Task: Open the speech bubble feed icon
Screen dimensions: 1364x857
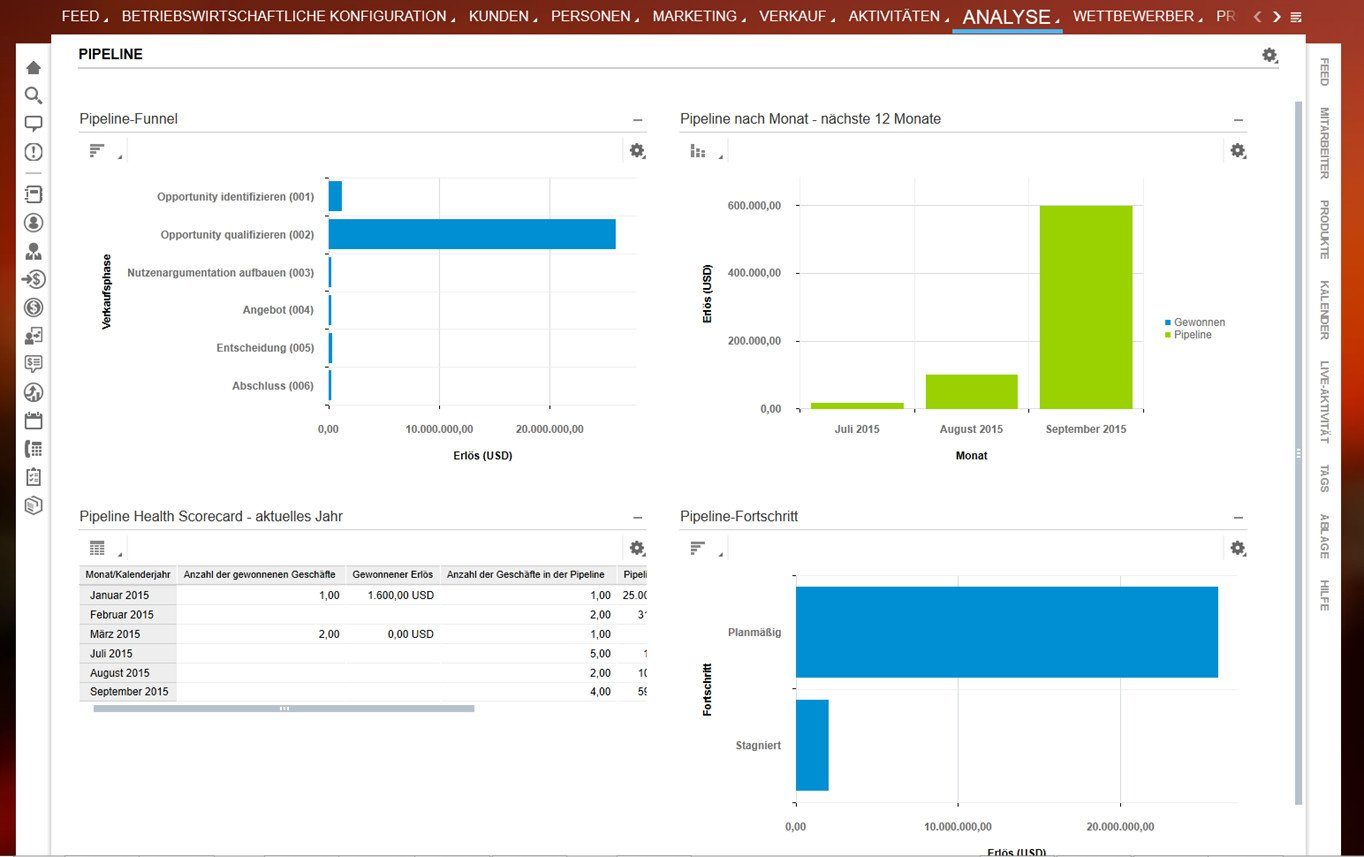Action: 33,124
